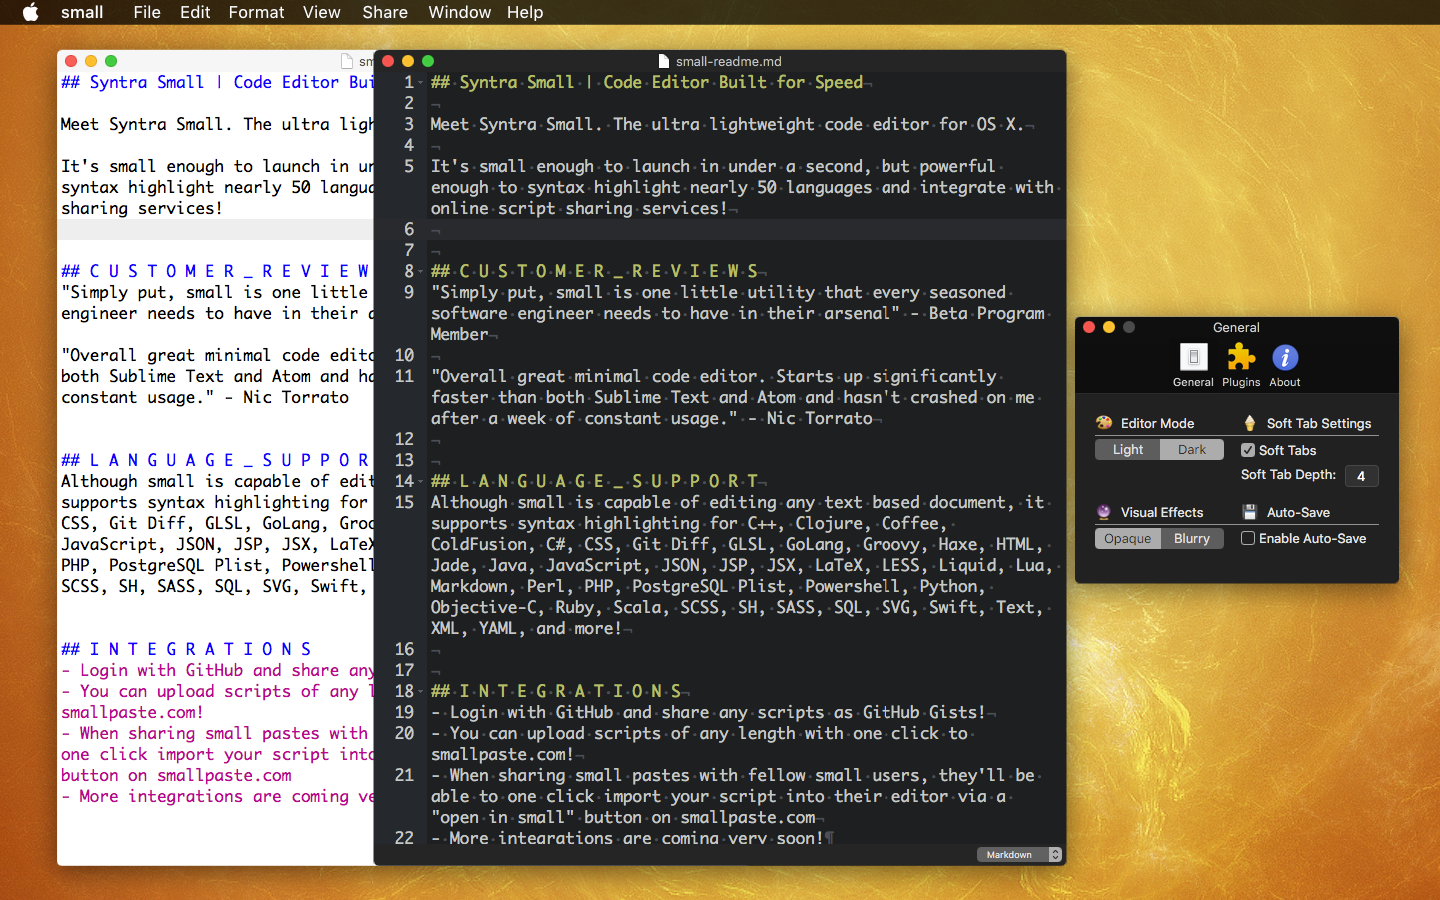Open the Help menu

[525, 12]
